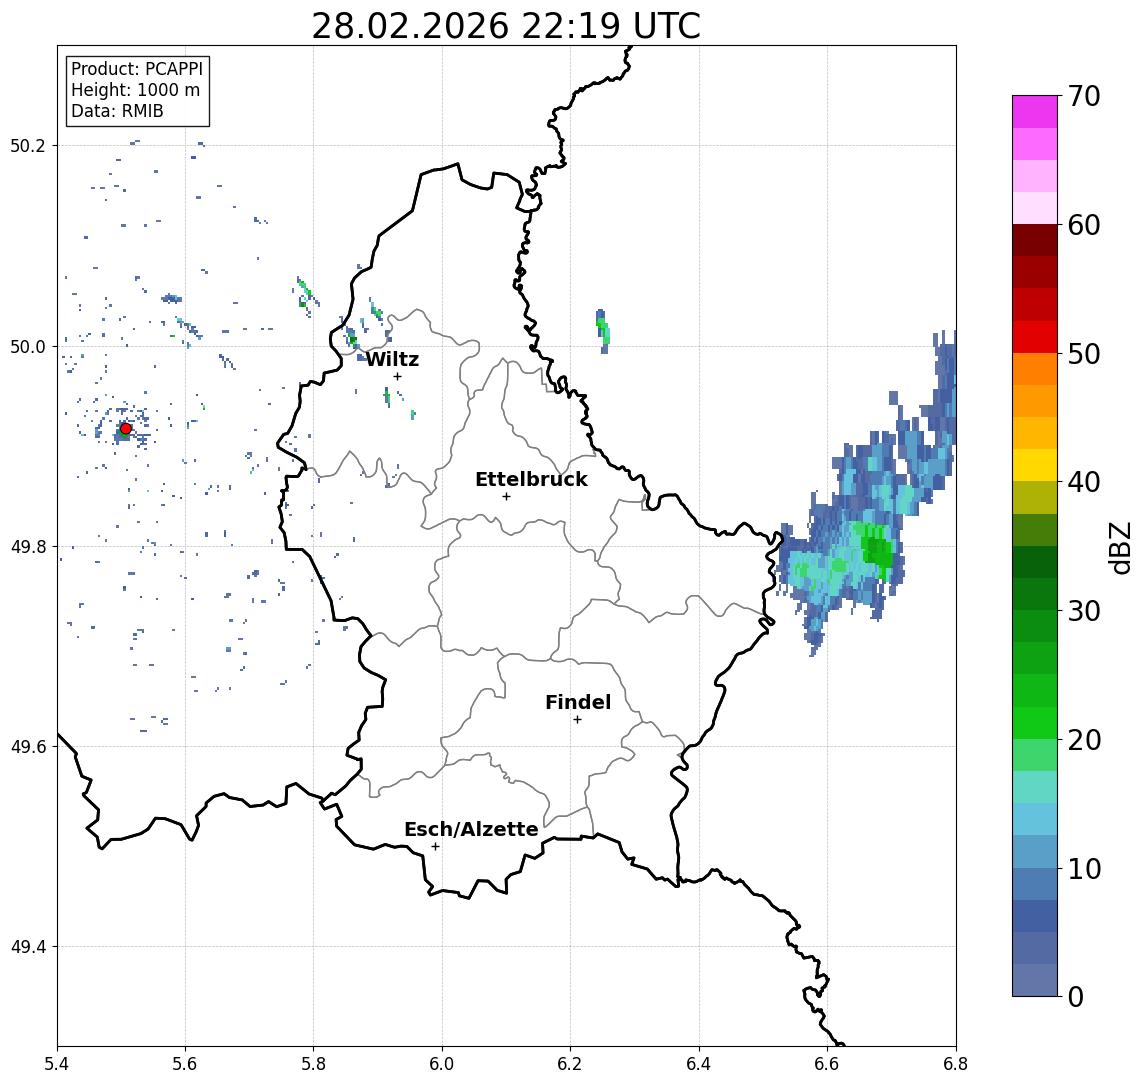1145x1084 pixels.
Task: Click the dBZ colorbar axis label
Action: [x=1119, y=546]
